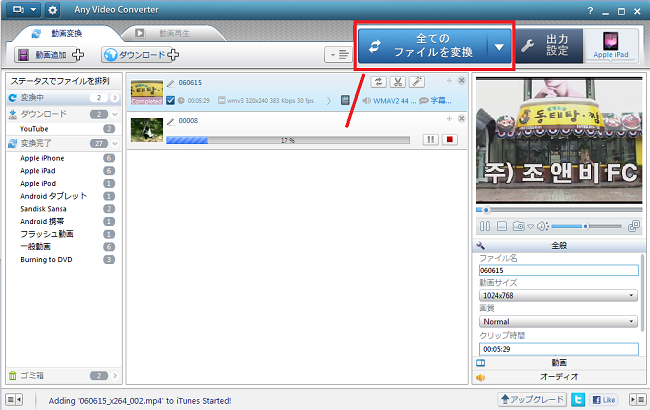
Task: Pop out the preview window icon
Action: pos(634,226)
